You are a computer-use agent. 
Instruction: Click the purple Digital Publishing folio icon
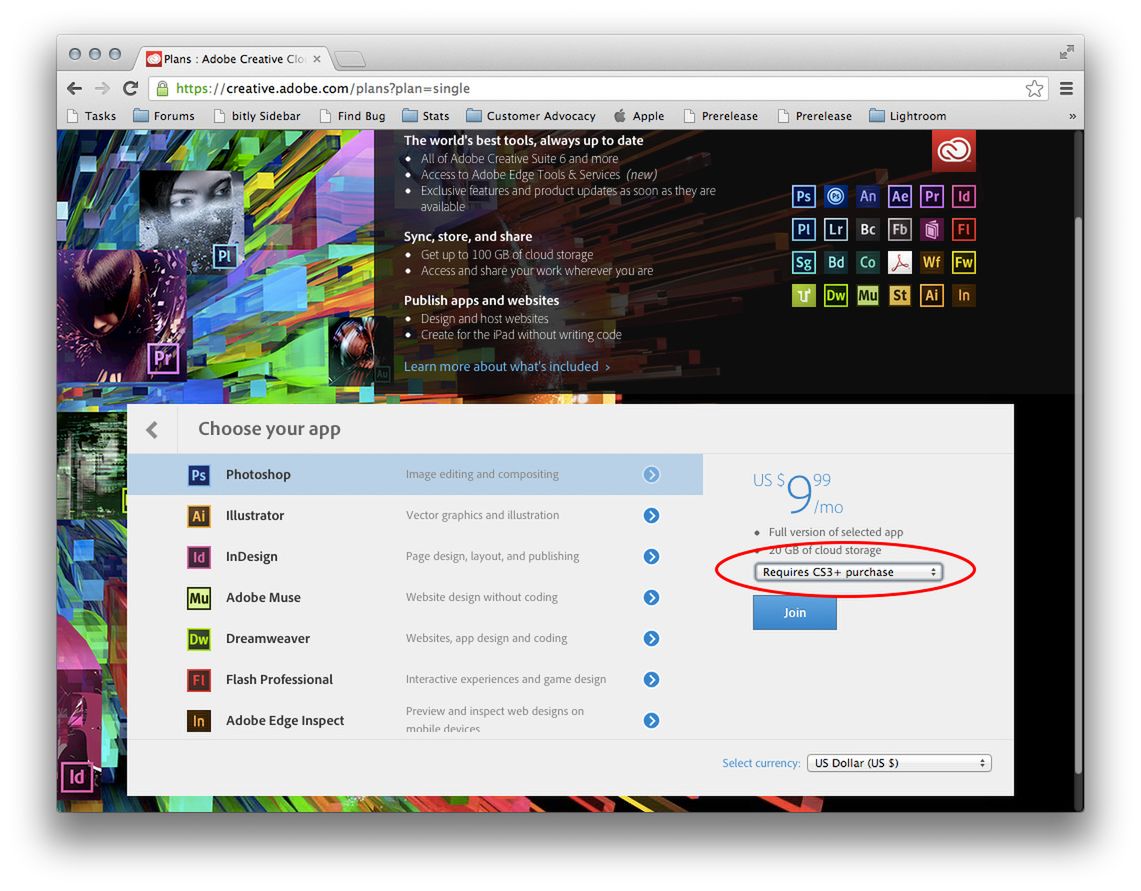[x=931, y=229]
